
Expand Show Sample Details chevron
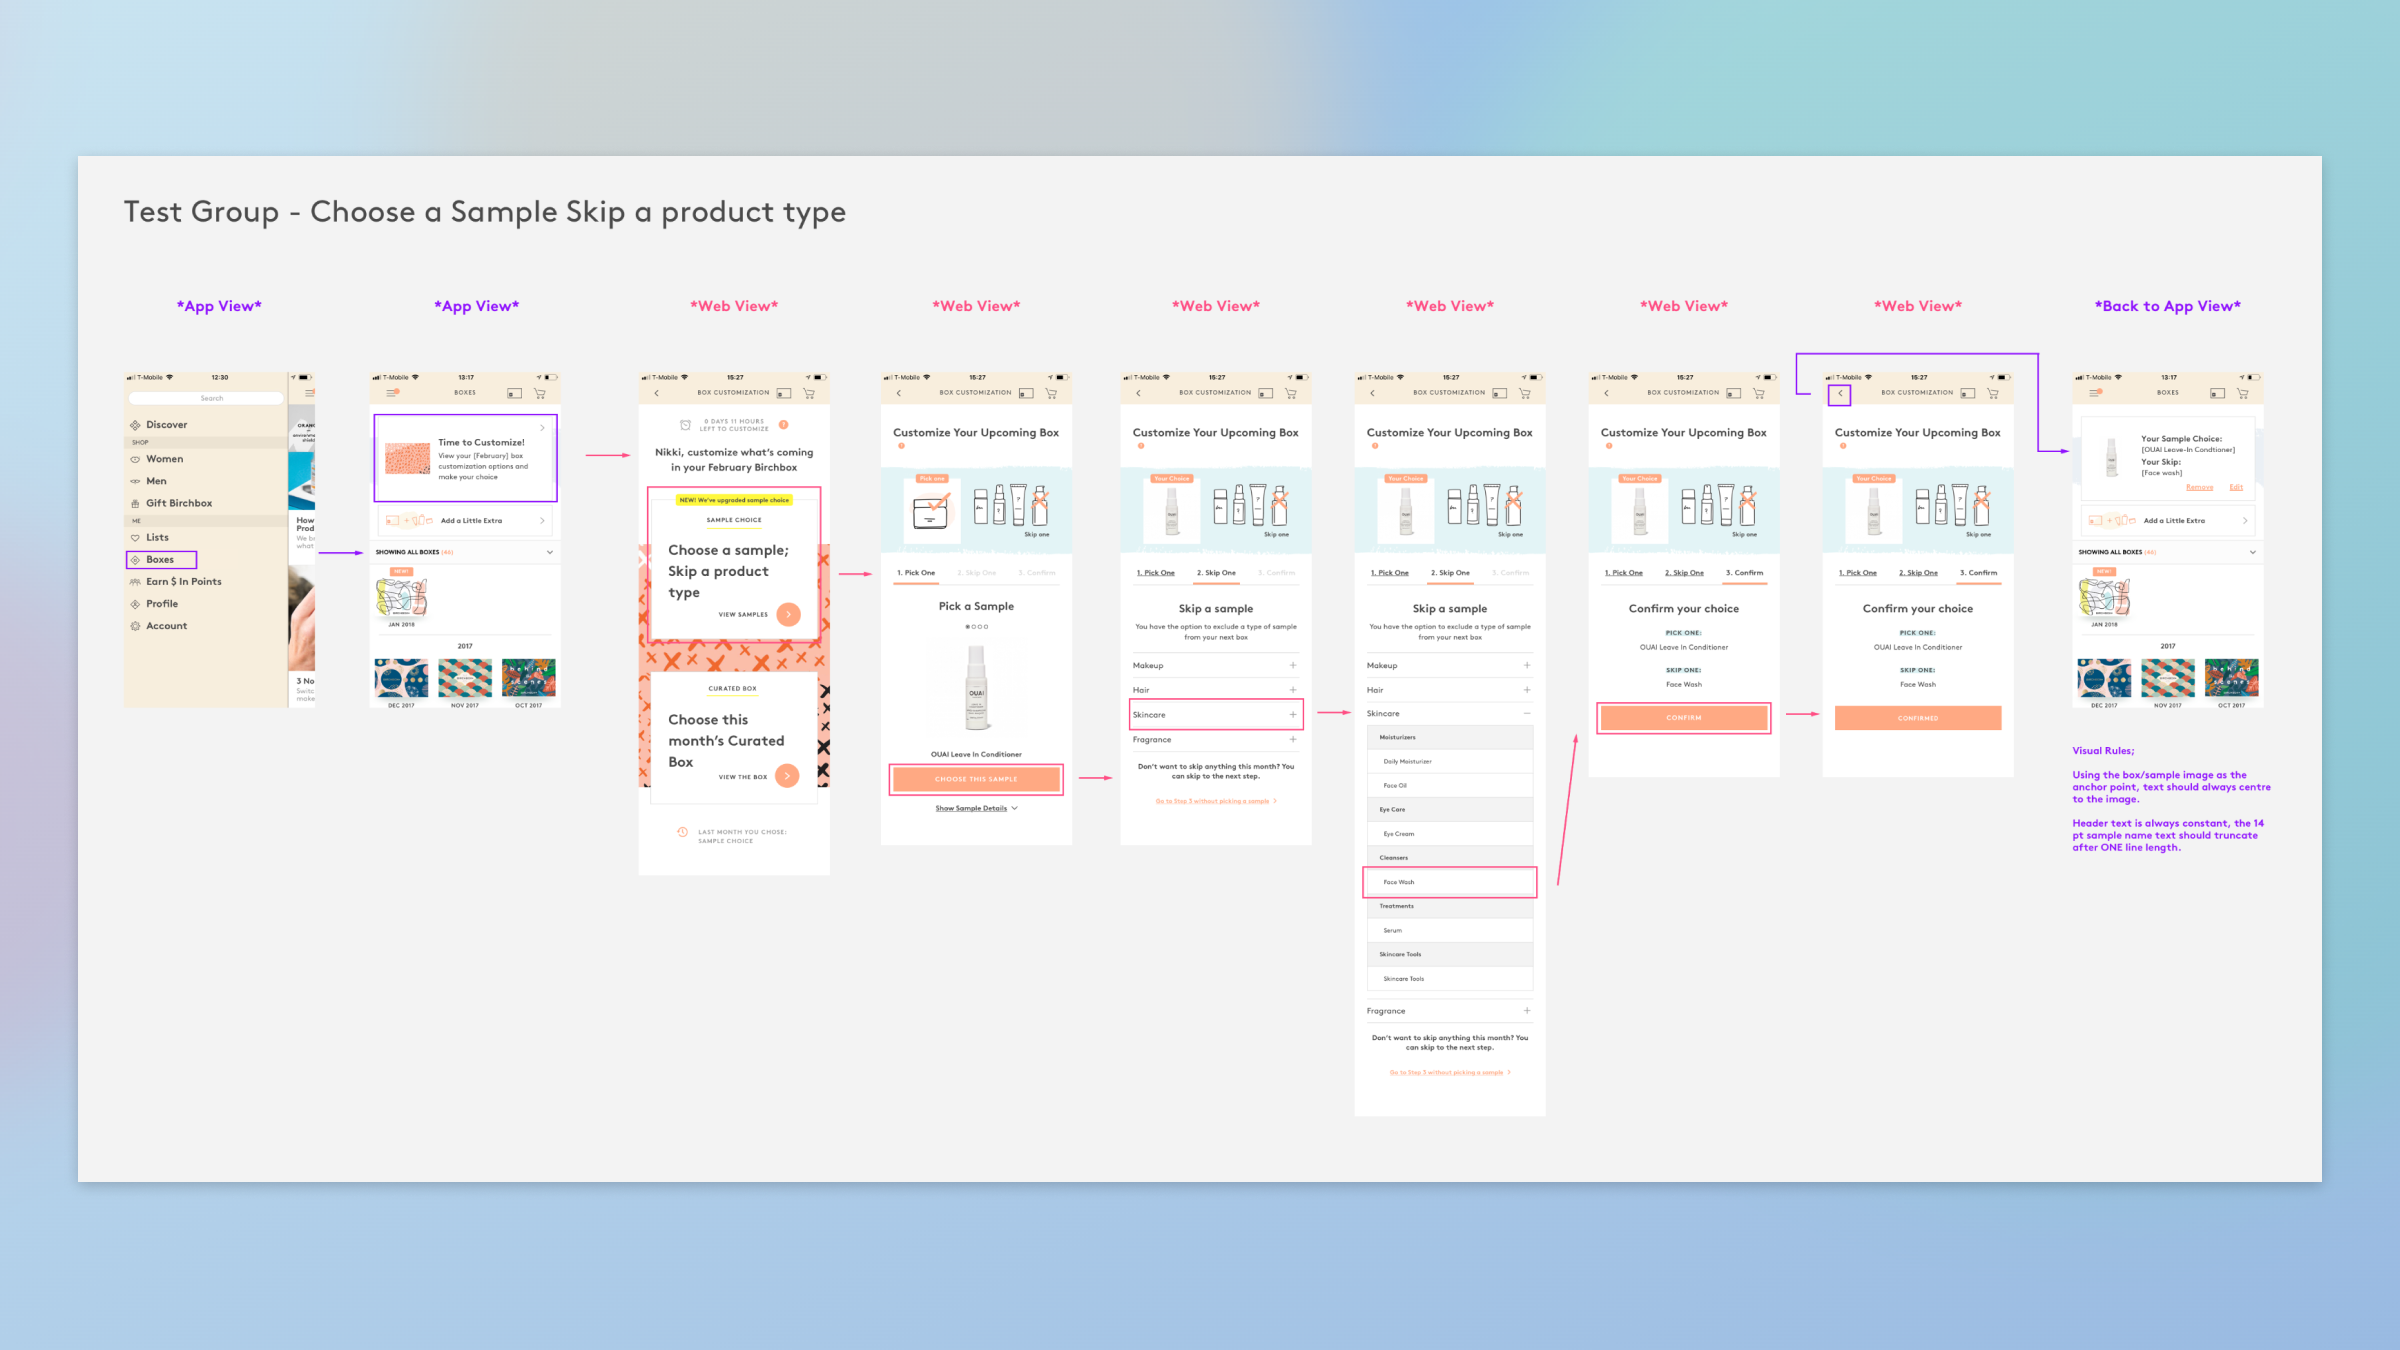(1014, 808)
